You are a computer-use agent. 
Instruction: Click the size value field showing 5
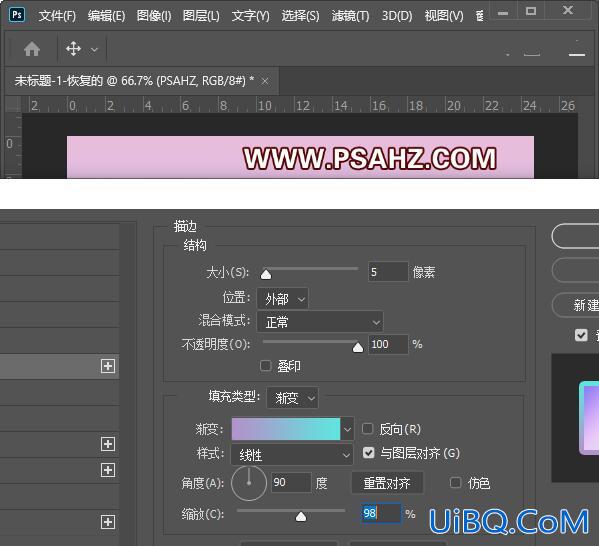coord(388,272)
